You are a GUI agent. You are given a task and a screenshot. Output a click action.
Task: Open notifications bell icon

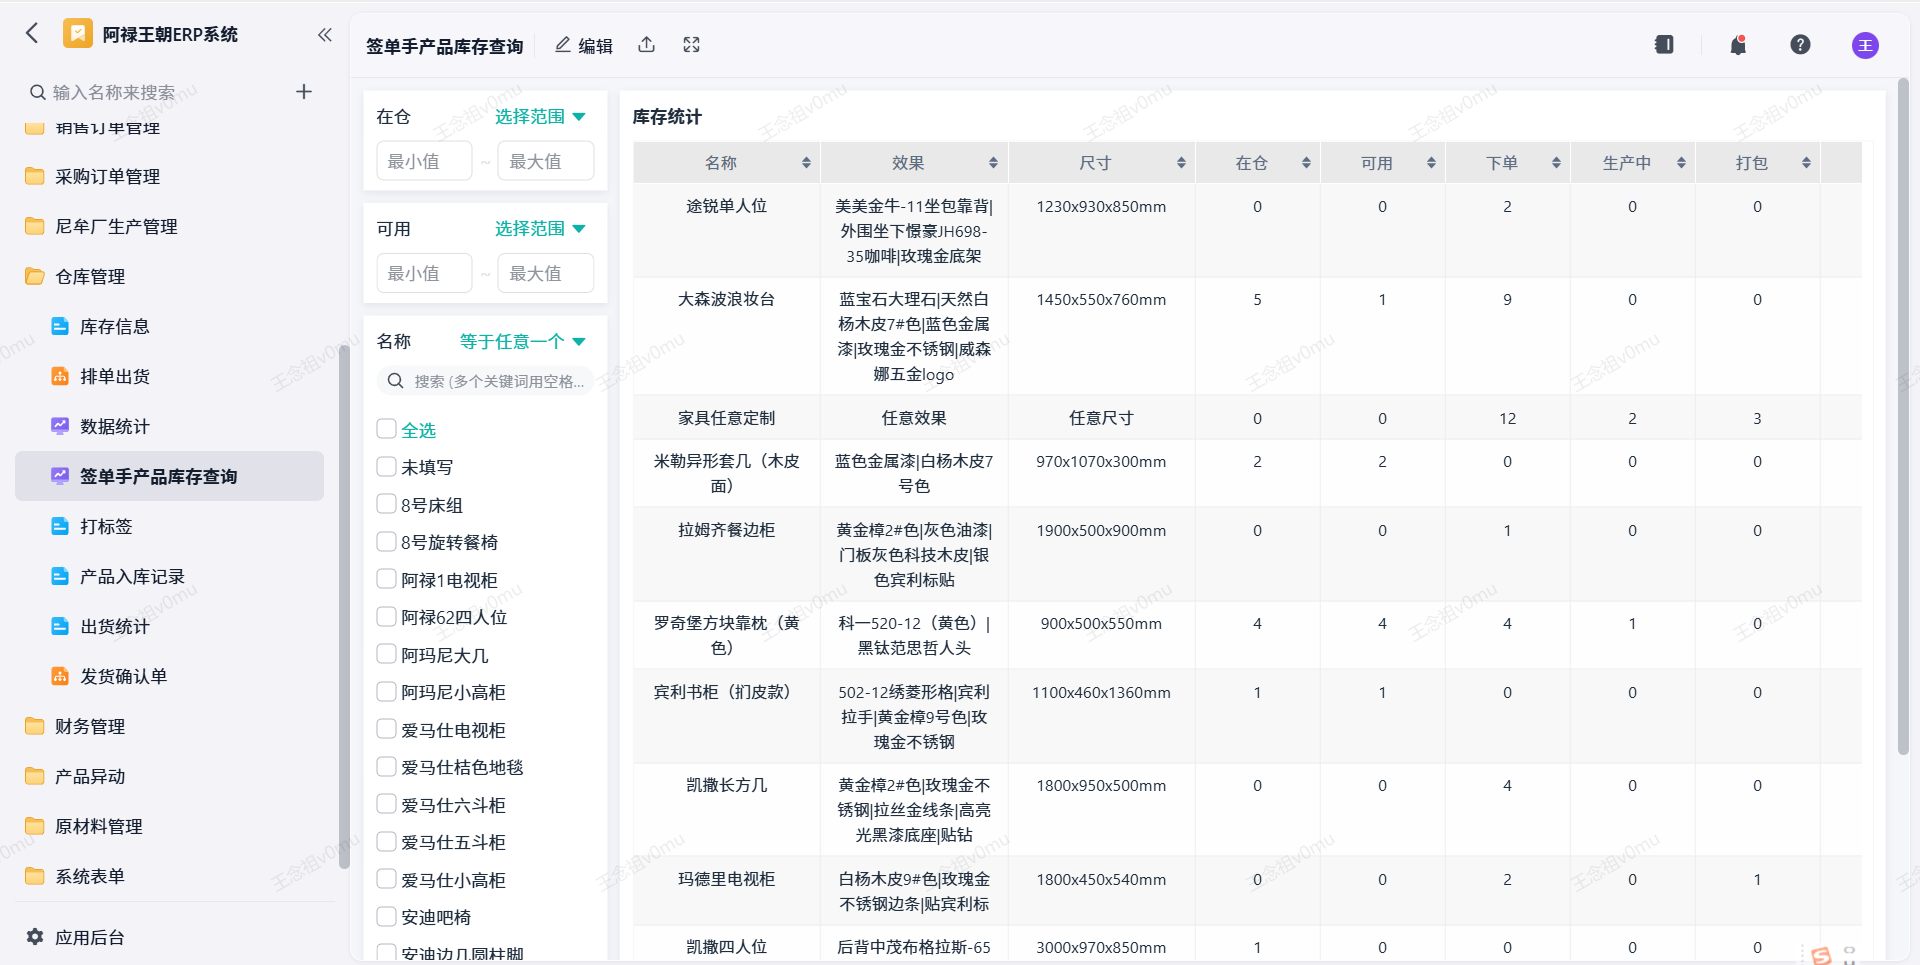(1738, 45)
